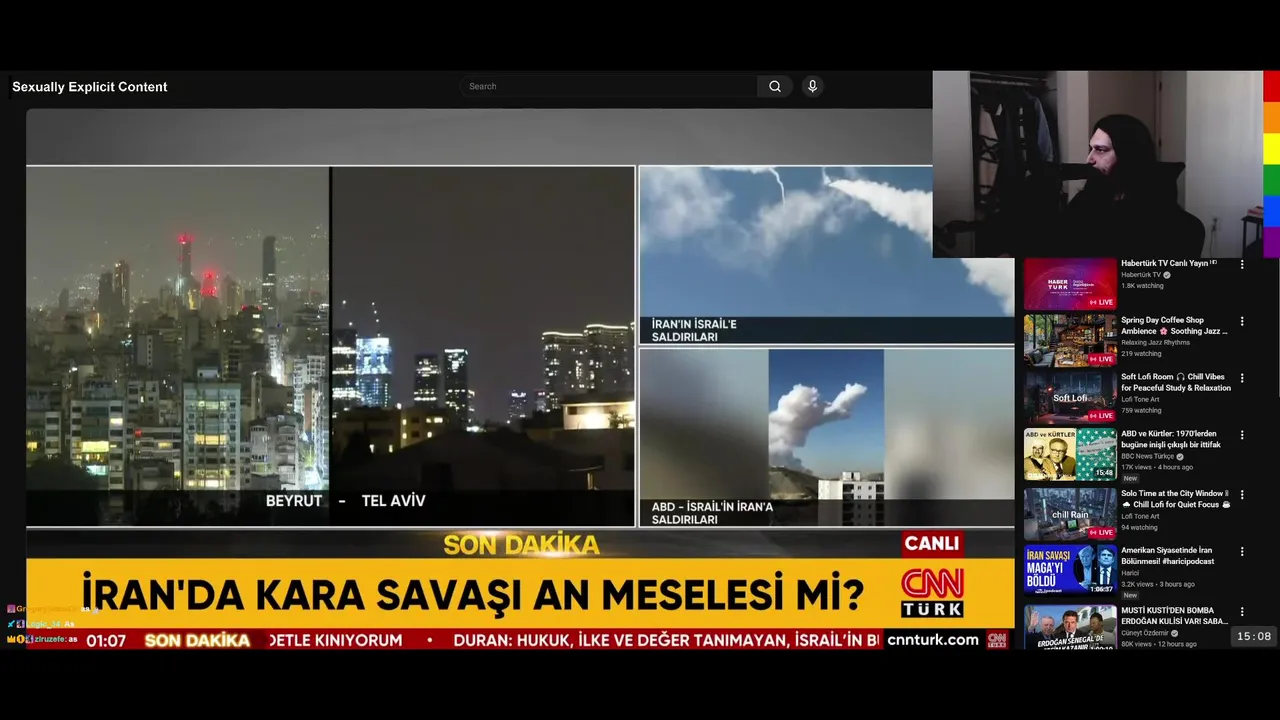Open options menu for ABD ve Kürtler video
The width and height of the screenshot is (1280, 720).
[x=1242, y=435]
